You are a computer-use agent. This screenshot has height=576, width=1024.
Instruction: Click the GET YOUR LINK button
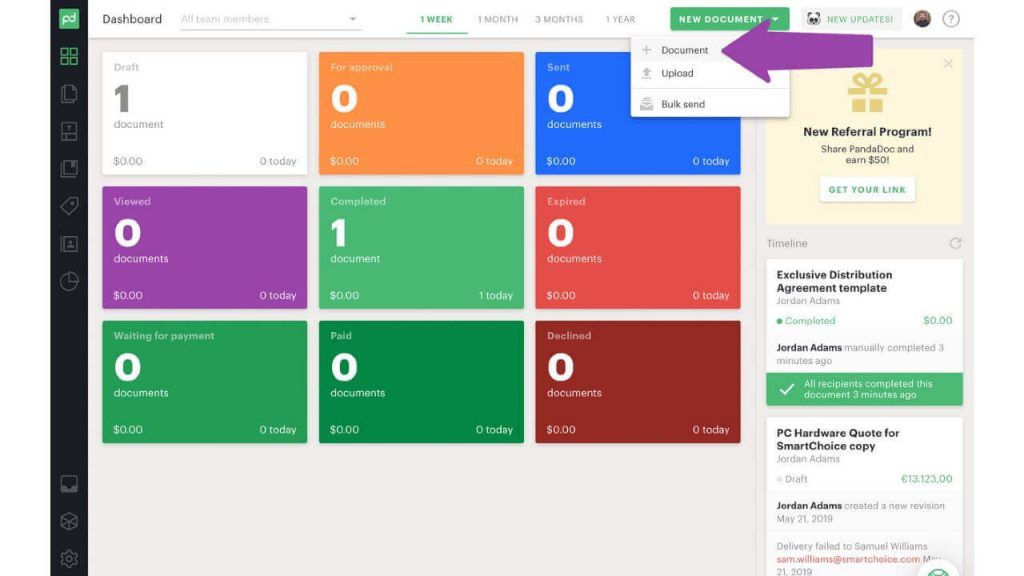tap(867, 189)
